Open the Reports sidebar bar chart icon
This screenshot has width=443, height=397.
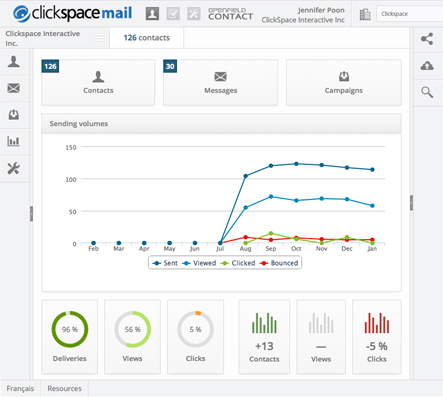point(14,142)
